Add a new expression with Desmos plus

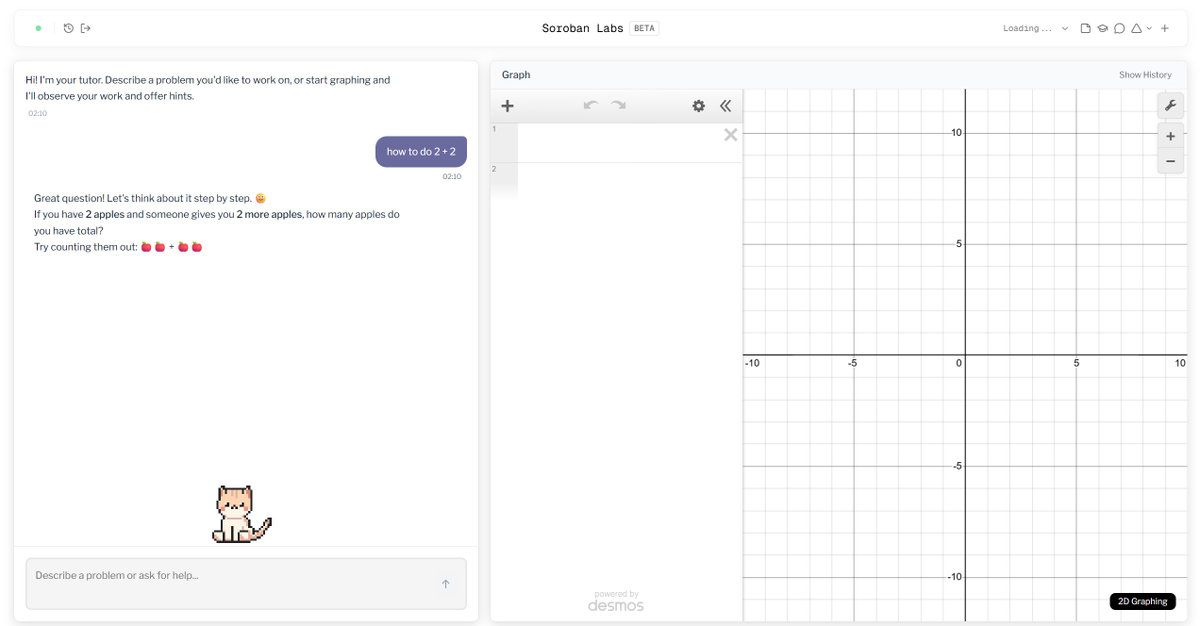(x=507, y=106)
